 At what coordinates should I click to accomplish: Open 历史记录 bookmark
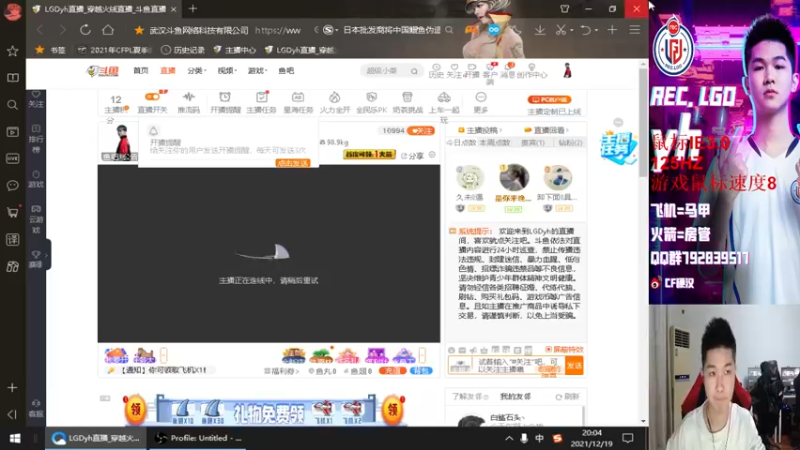(x=183, y=50)
